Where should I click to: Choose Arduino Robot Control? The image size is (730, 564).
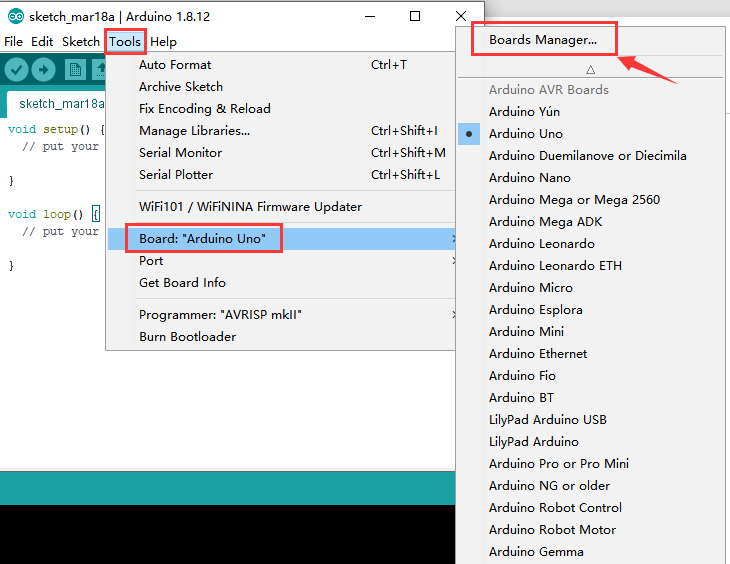pyautogui.click(x=590, y=508)
